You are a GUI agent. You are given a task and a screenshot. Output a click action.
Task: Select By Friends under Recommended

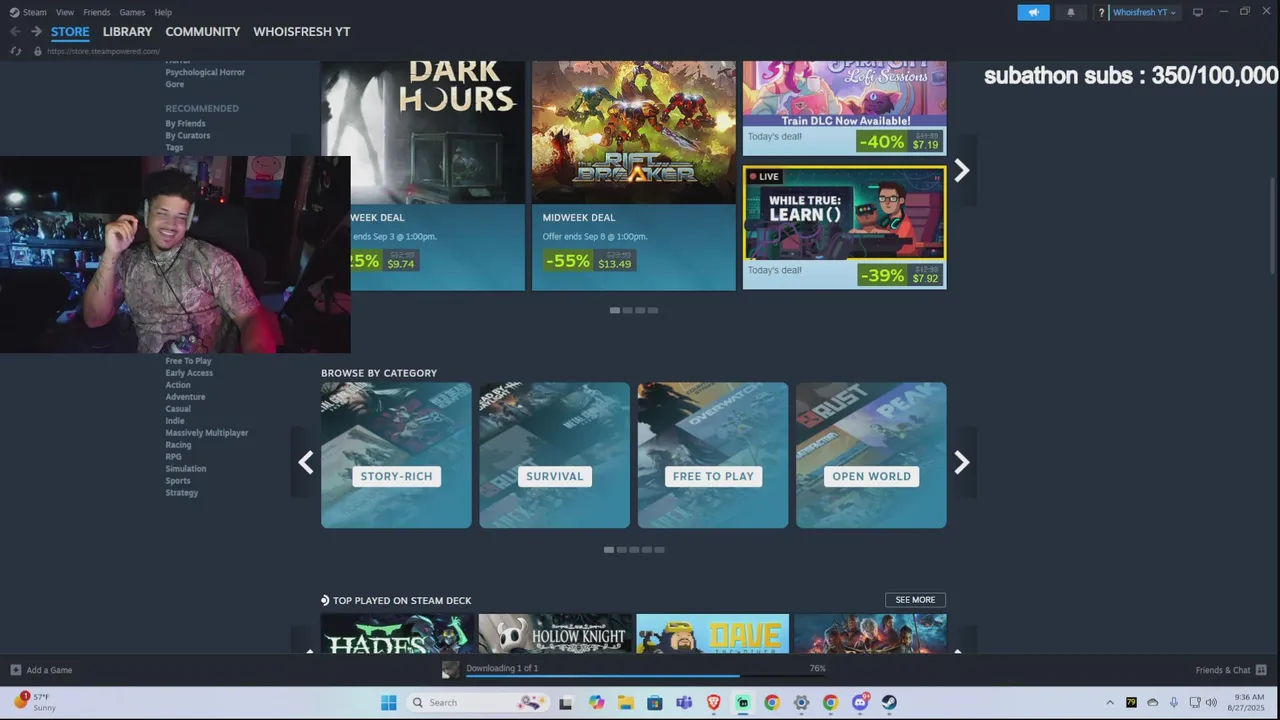(x=185, y=123)
